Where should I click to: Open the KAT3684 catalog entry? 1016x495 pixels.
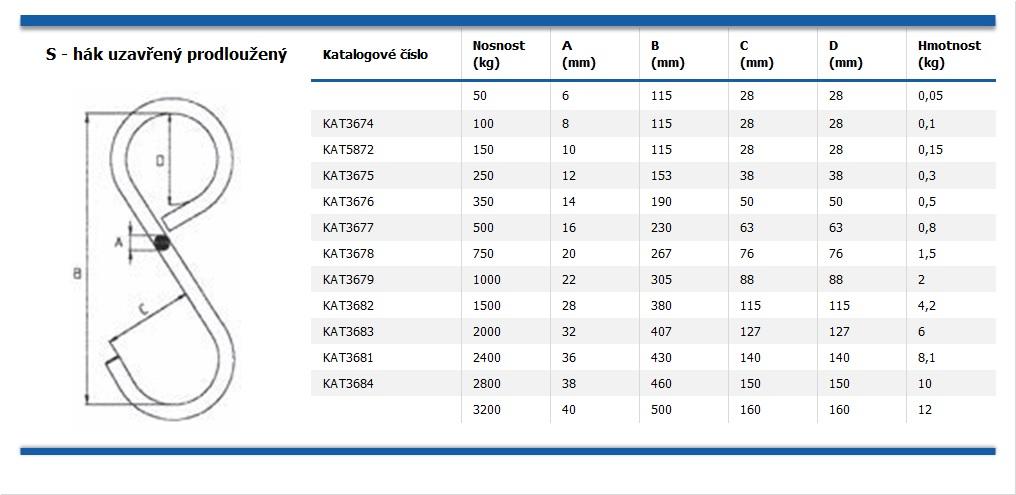pyautogui.click(x=346, y=383)
